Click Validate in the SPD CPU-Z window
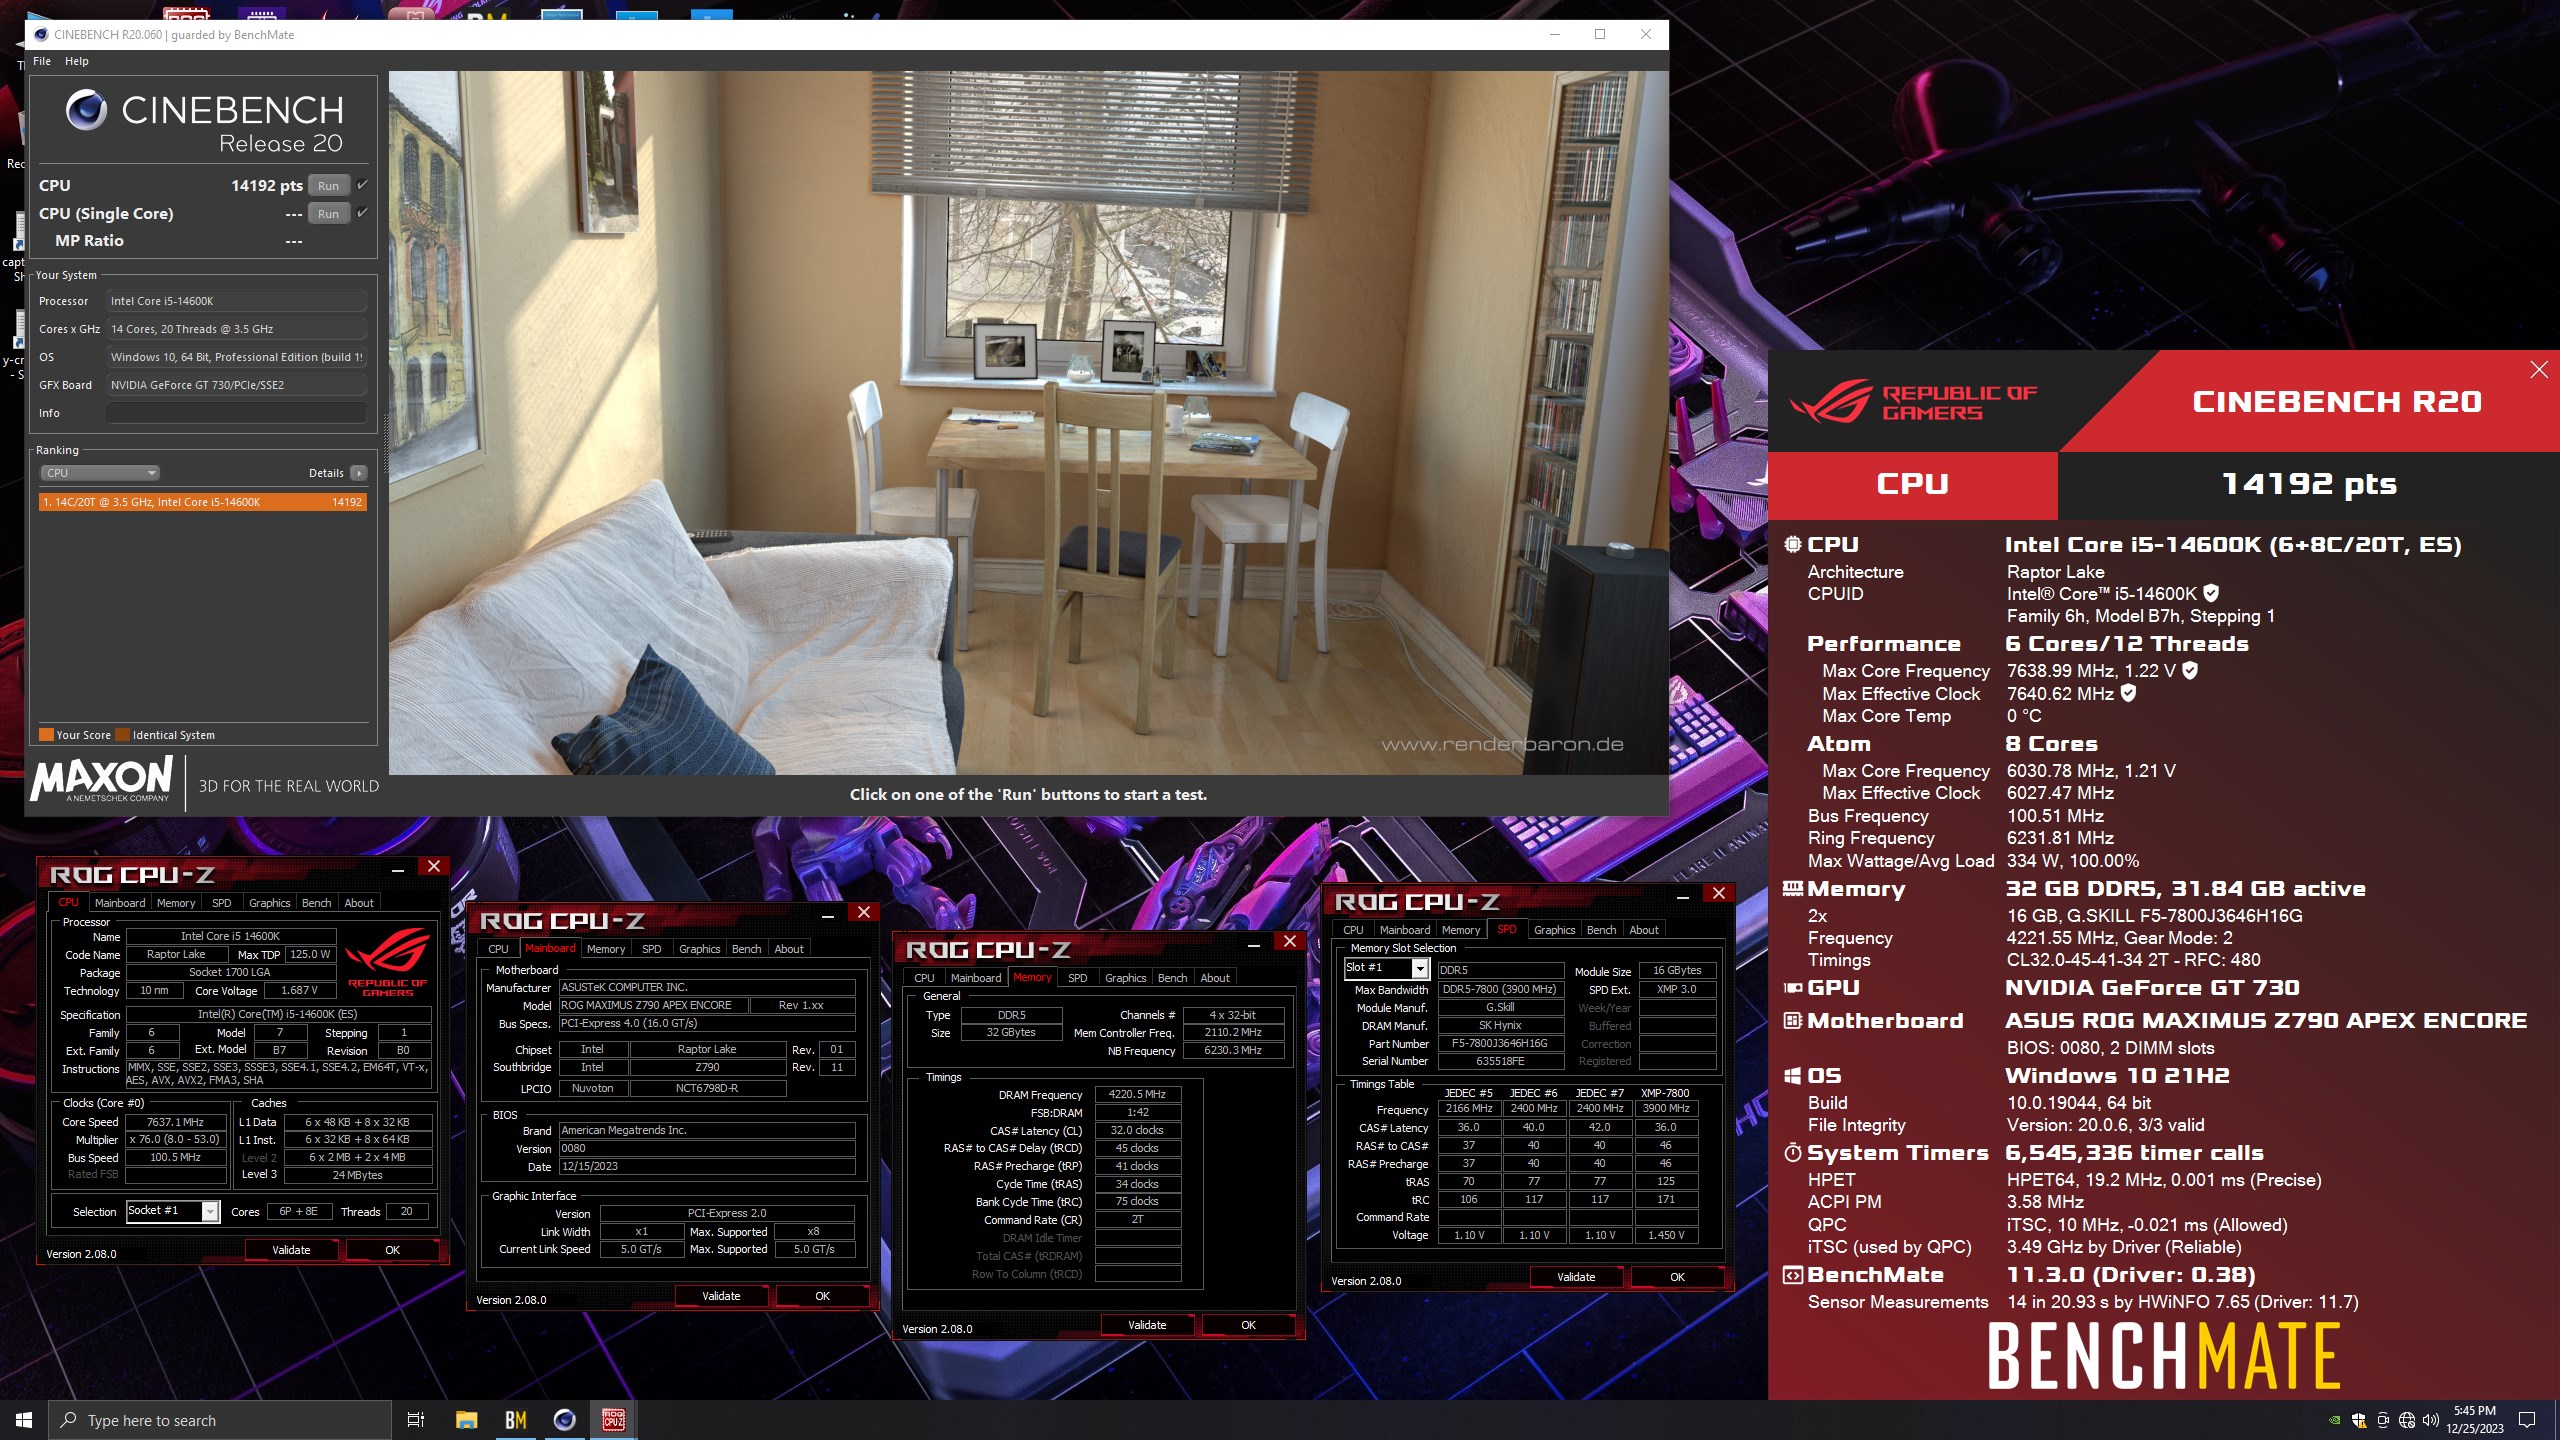The image size is (2560, 1440). pyautogui.click(x=1576, y=1277)
